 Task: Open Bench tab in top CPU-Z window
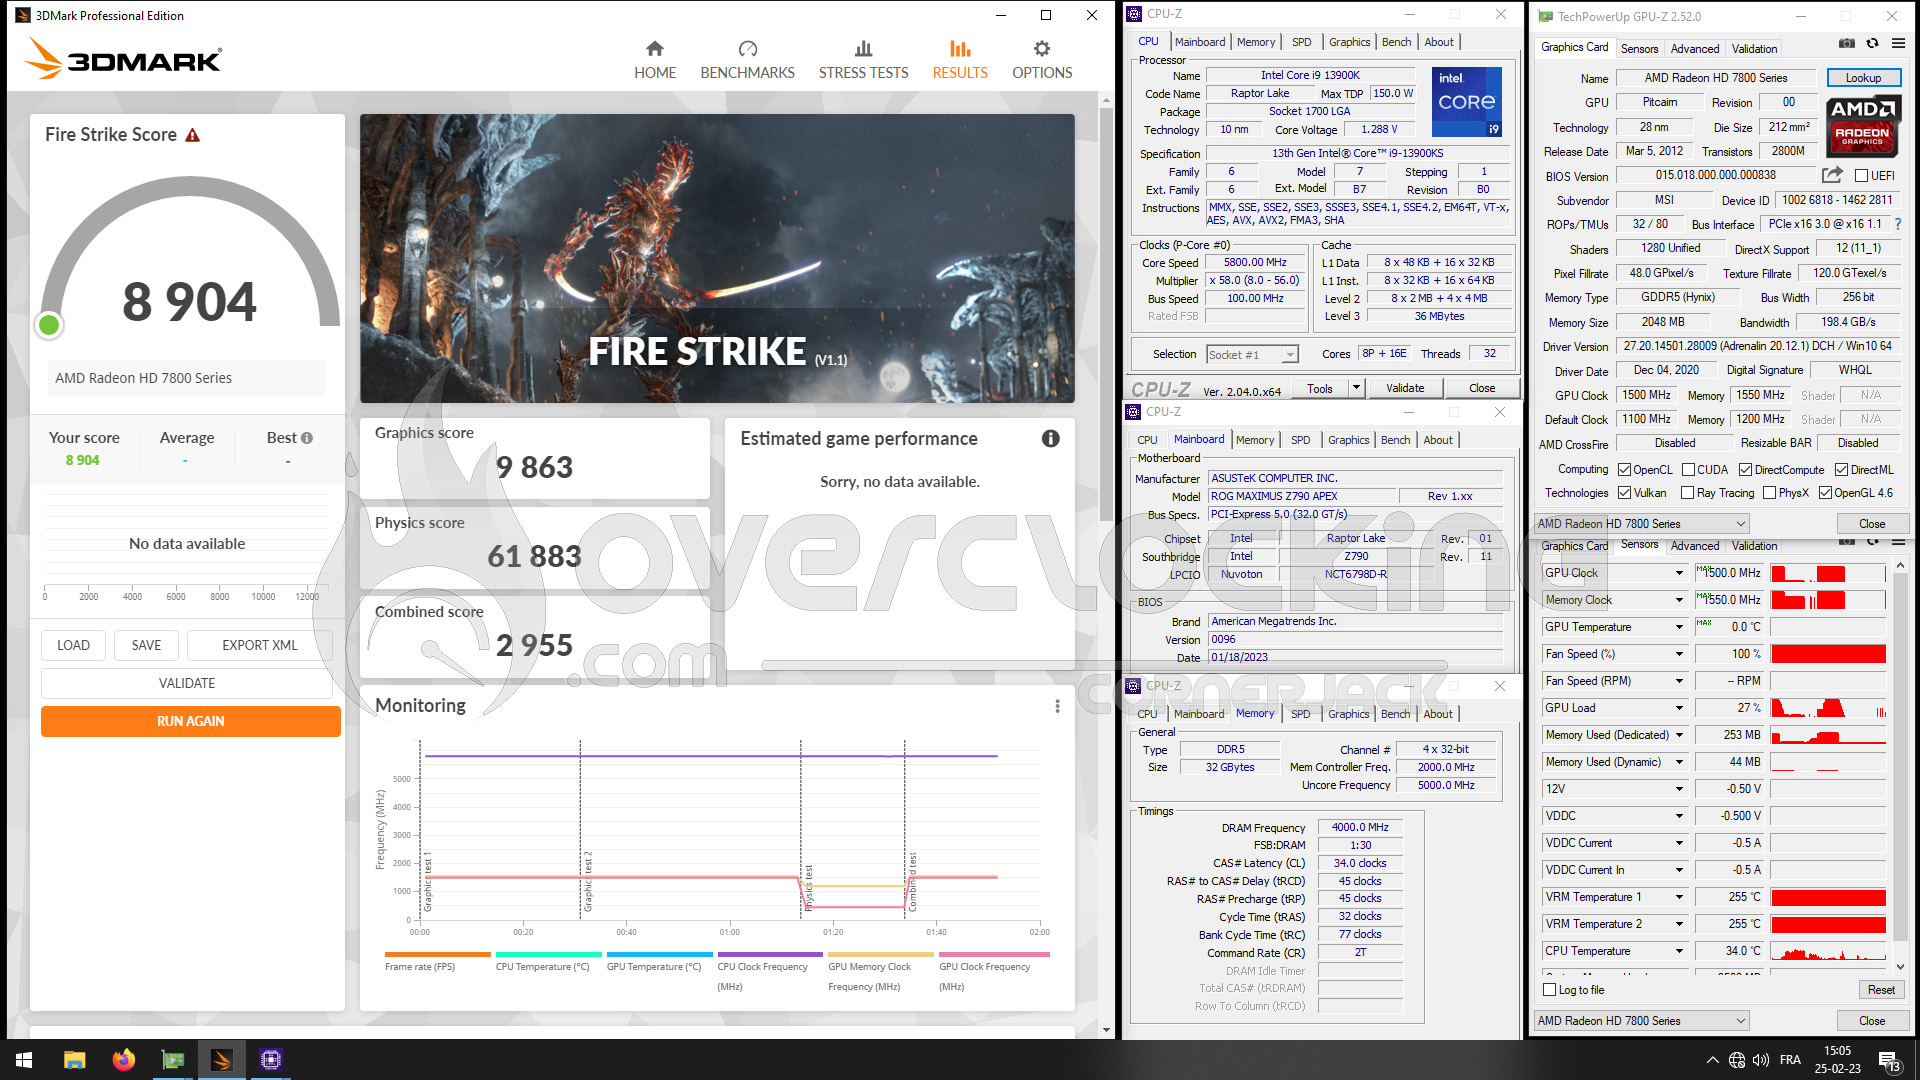click(1396, 42)
